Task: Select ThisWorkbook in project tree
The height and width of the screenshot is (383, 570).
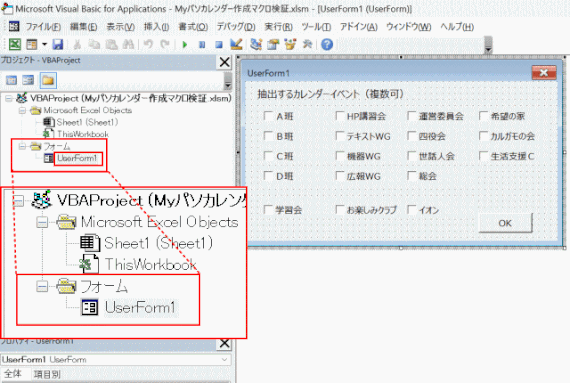Action: (83, 134)
